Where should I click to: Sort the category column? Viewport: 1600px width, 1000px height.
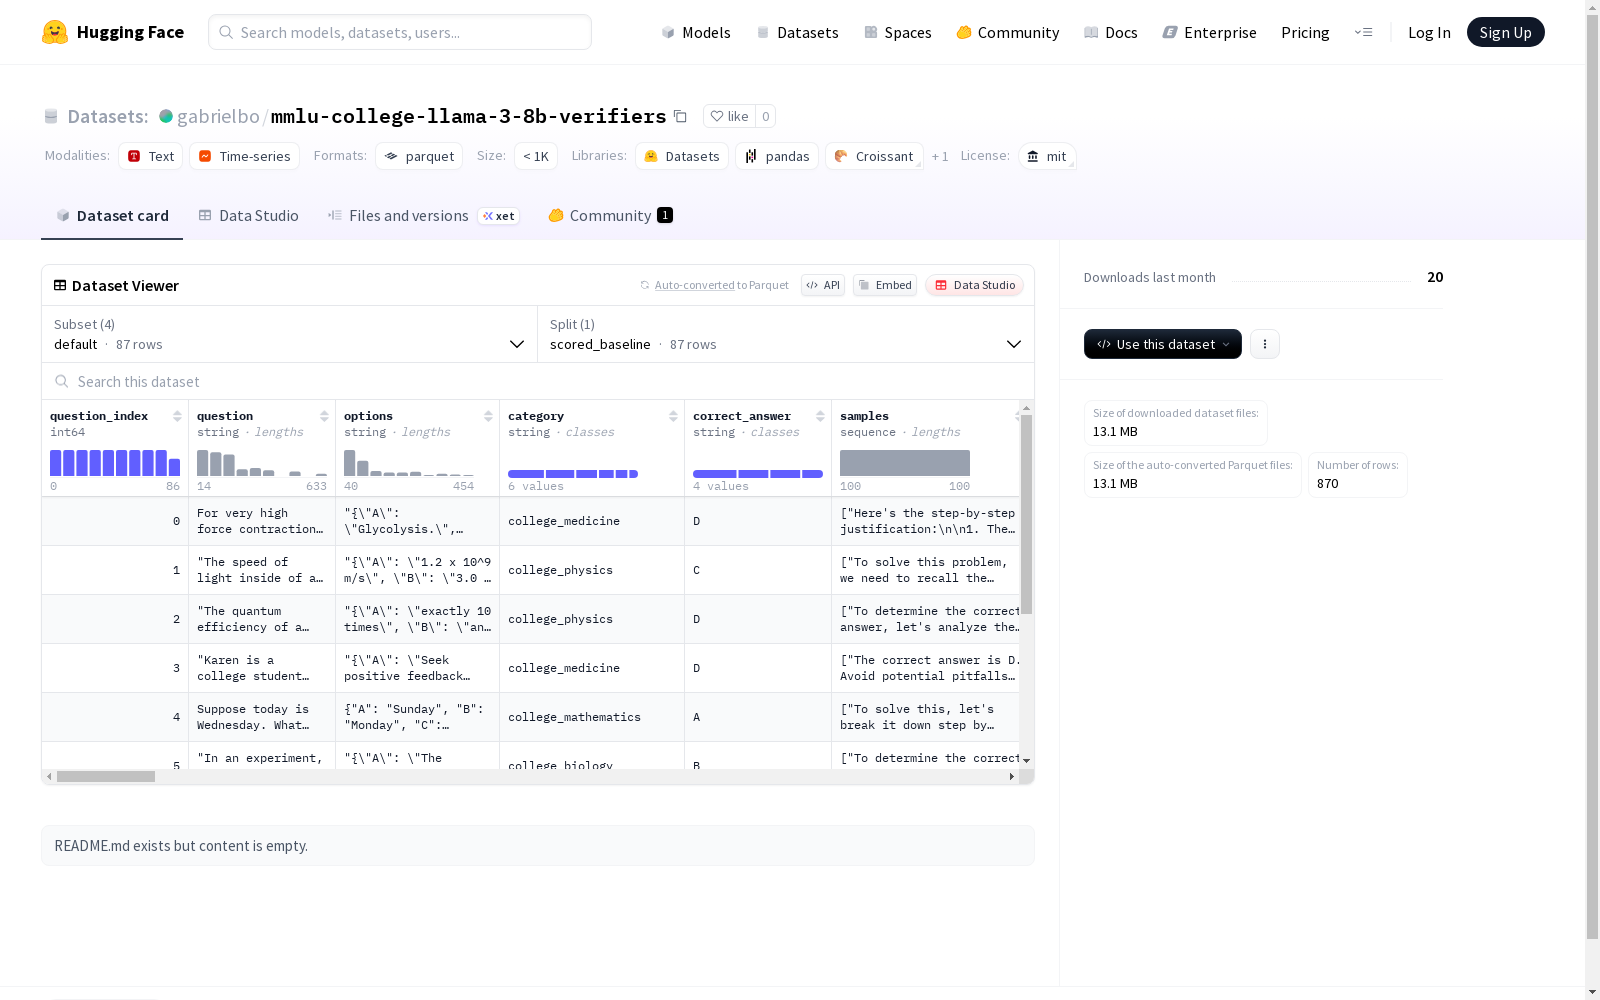[x=673, y=416]
